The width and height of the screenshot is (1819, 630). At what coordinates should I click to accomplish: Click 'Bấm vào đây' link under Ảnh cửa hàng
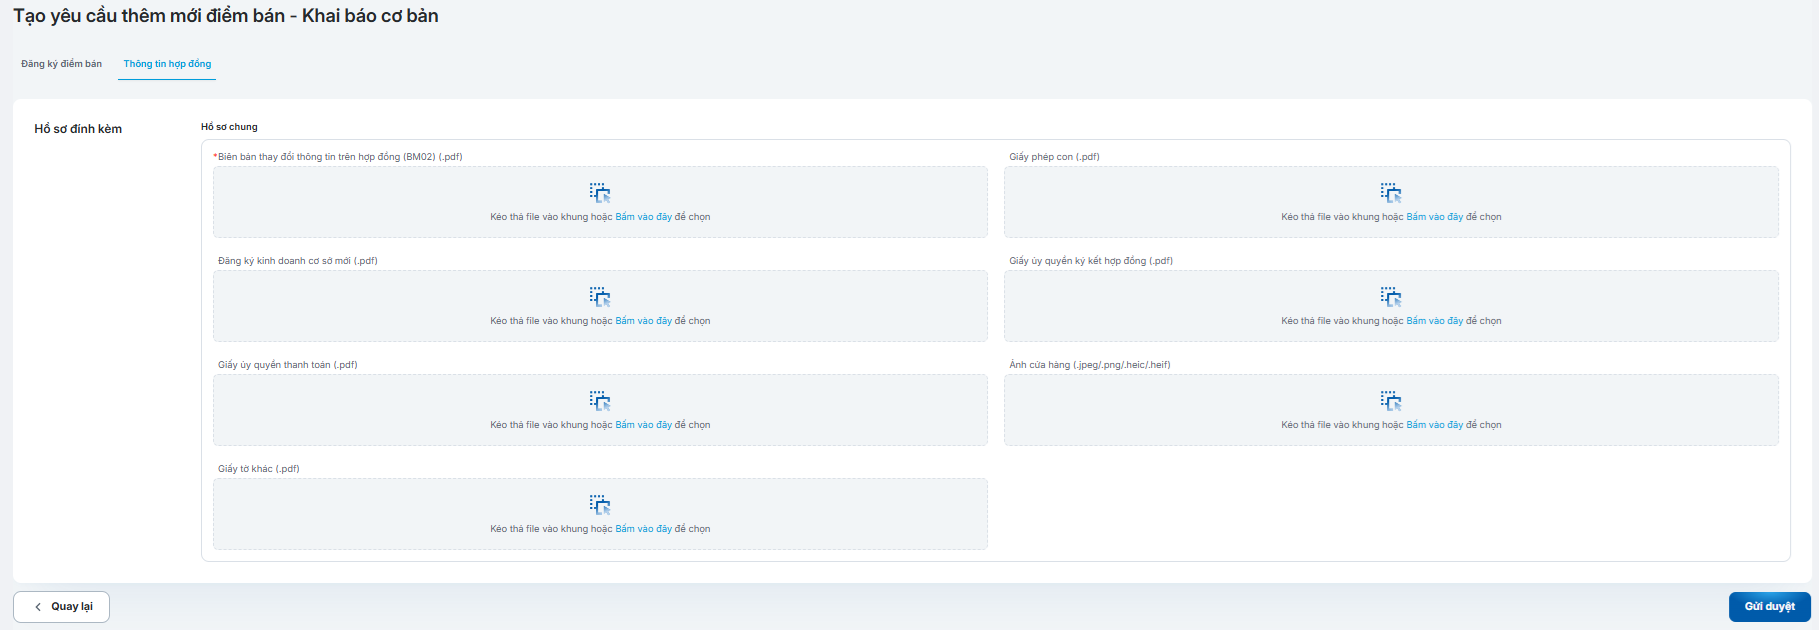pyautogui.click(x=1434, y=425)
